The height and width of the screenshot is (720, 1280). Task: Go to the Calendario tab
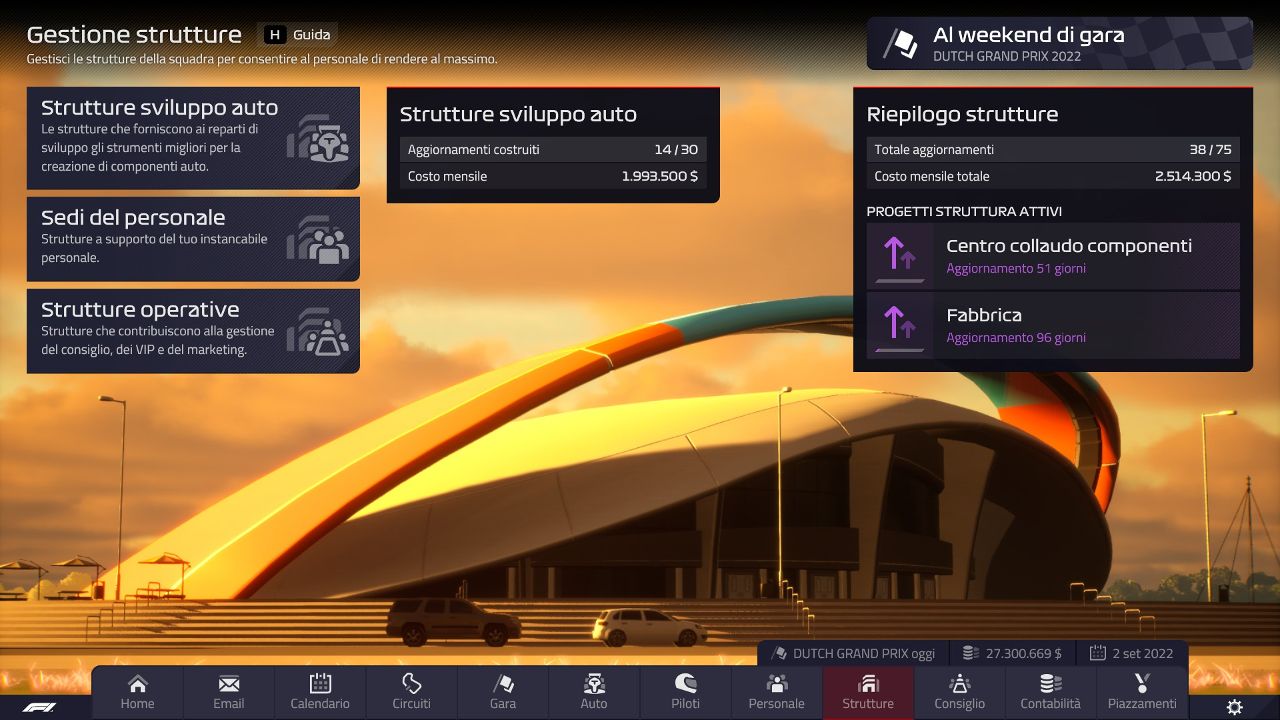[320, 692]
